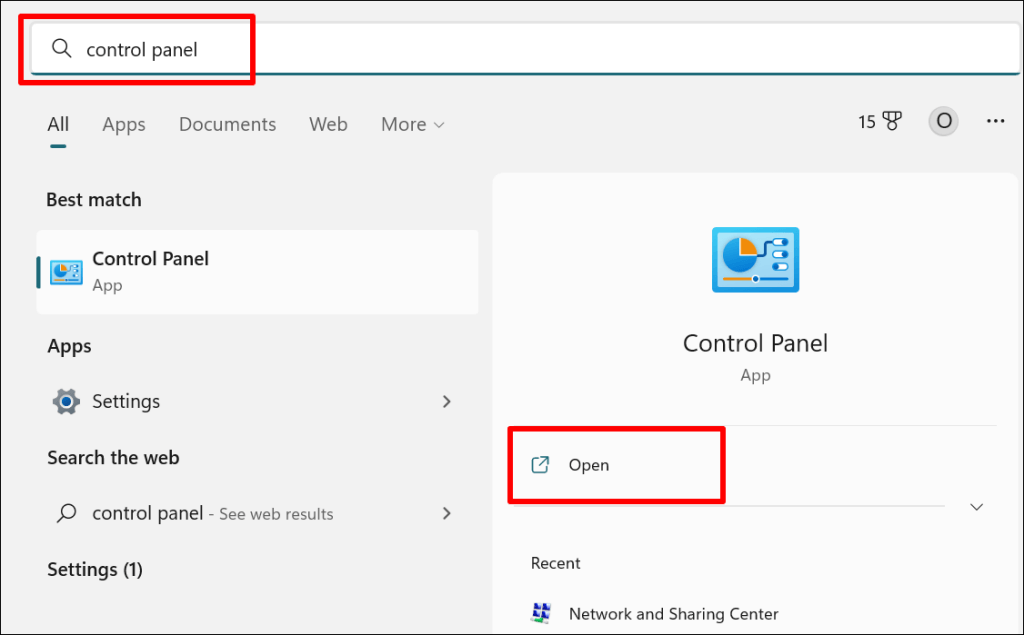
Task: Open the three-dot more options menu
Action: (x=995, y=122)
